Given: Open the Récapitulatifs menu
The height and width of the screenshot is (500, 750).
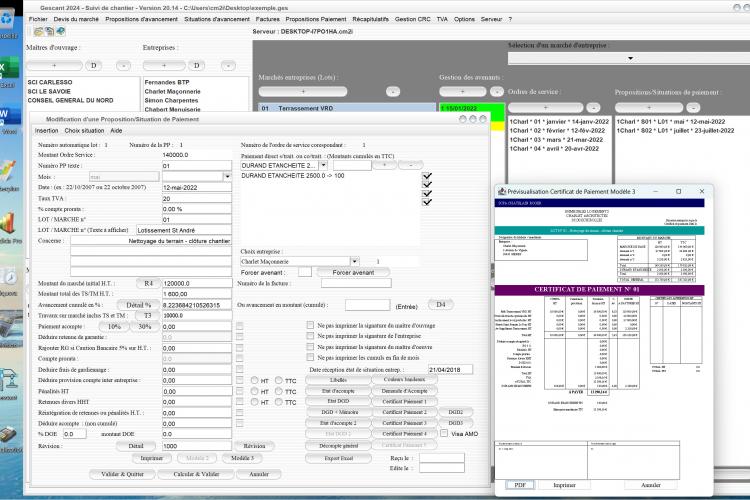Looking at the screenshot, I should (370, 19).
